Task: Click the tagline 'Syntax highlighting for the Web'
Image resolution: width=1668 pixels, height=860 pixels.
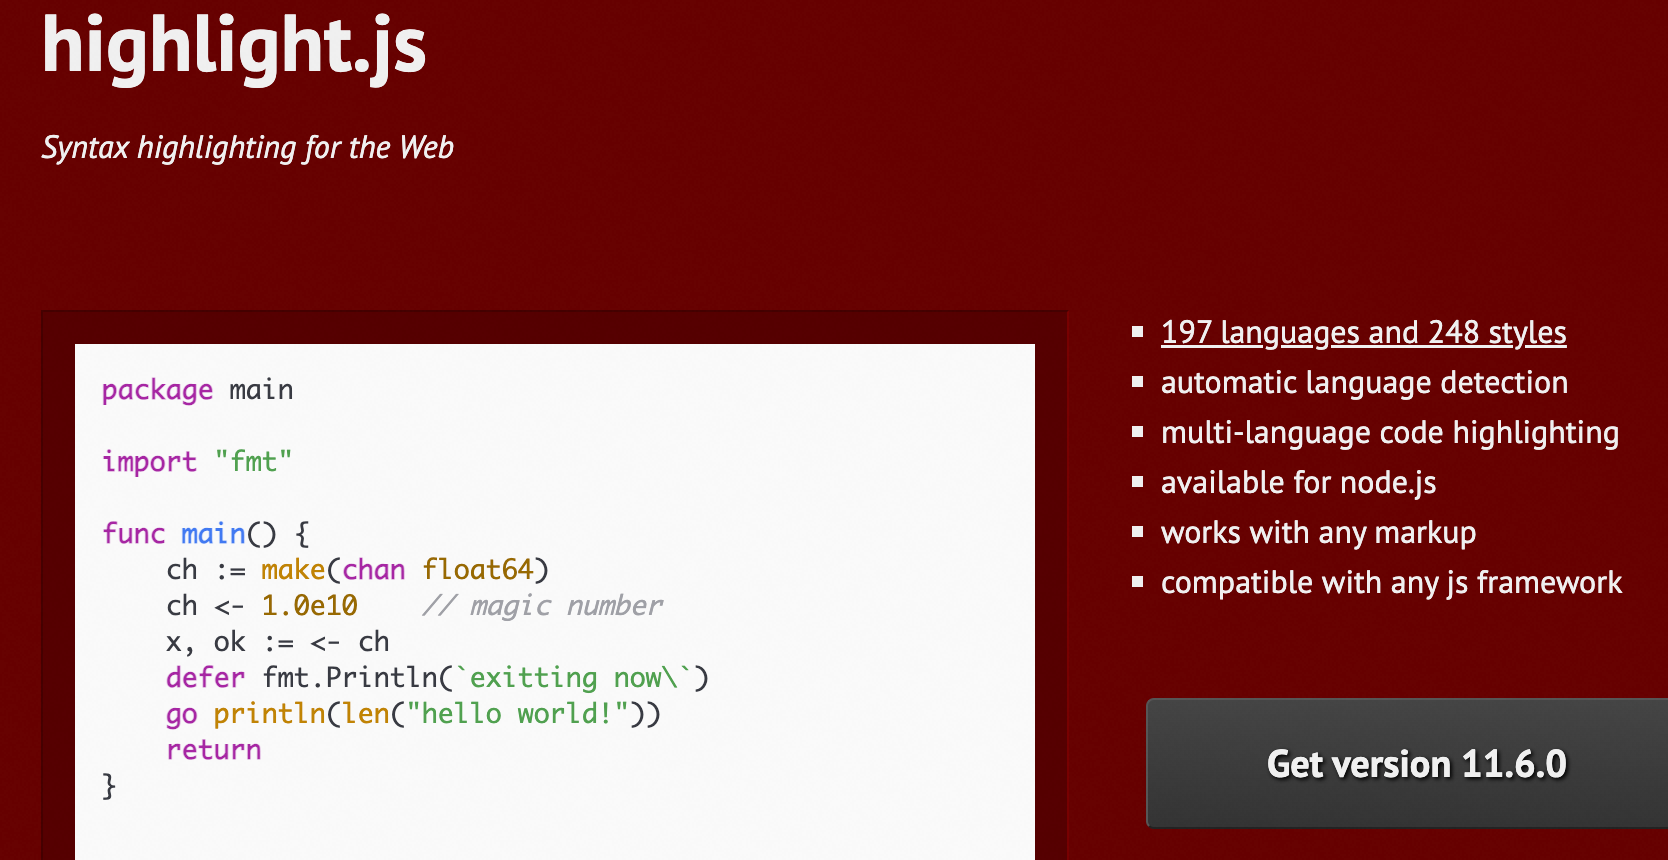Action: click(x=247, y=148)
